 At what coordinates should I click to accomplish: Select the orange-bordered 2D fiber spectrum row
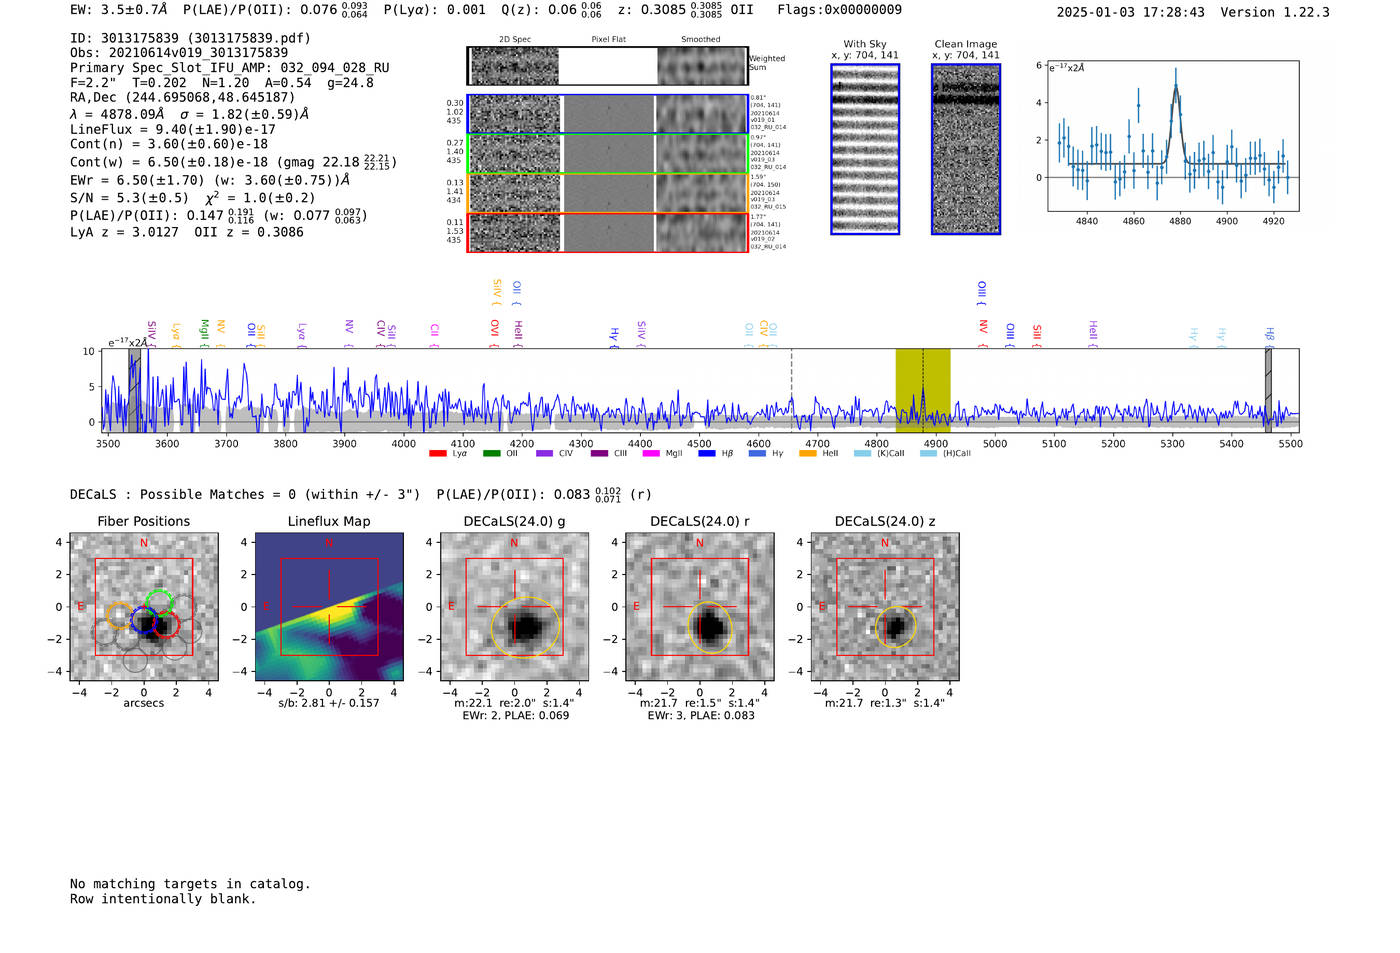pos(608,193)
